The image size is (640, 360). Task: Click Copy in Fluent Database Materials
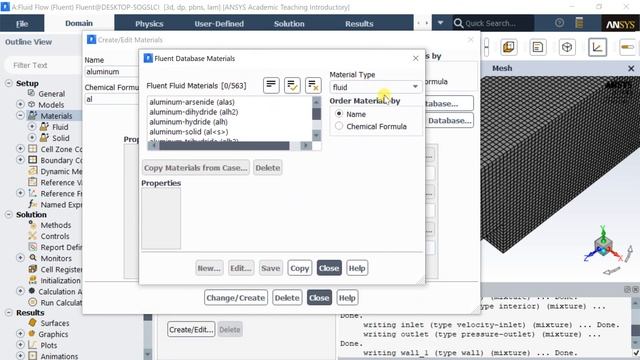(x=300, y=268)
